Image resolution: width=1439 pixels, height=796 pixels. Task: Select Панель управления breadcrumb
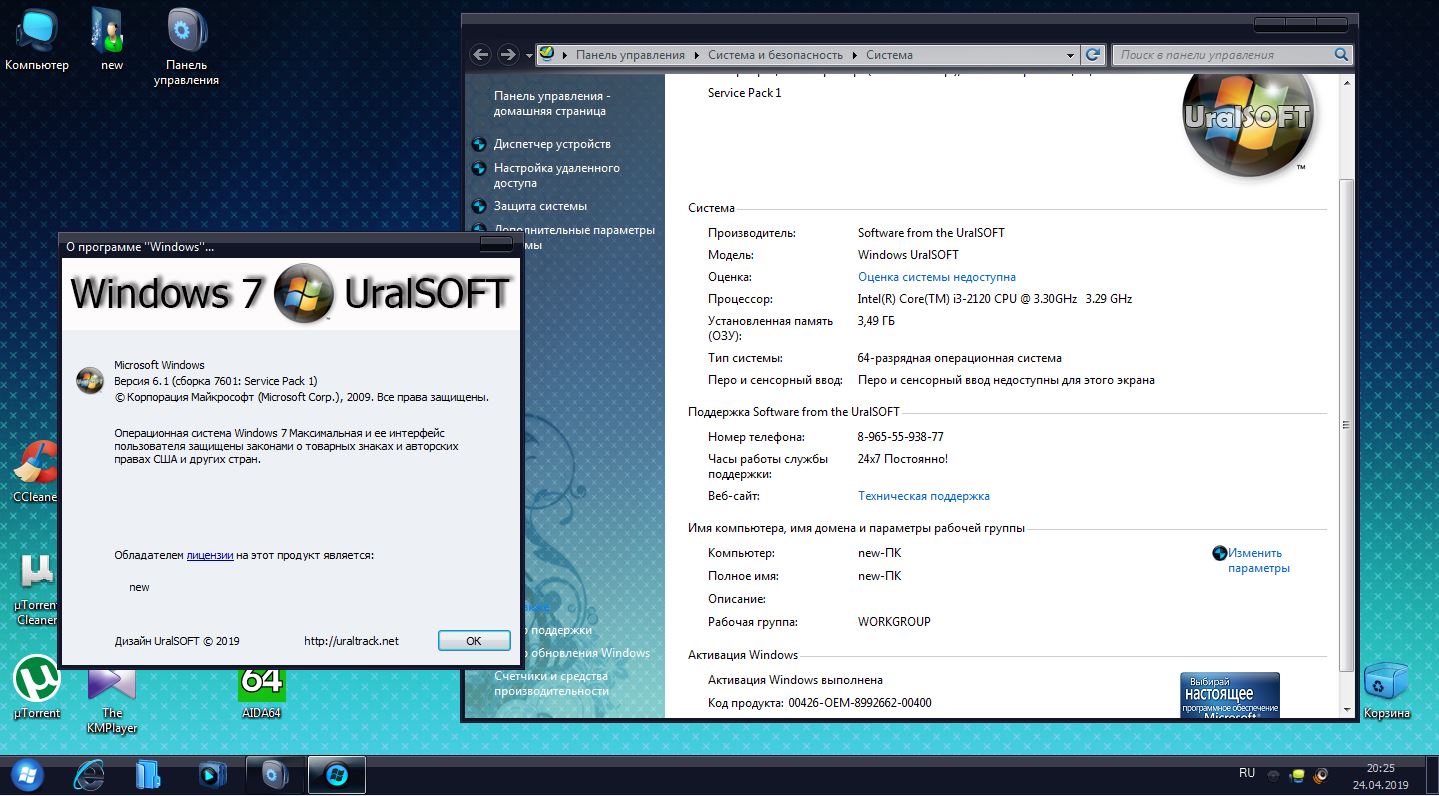point(630,56)
